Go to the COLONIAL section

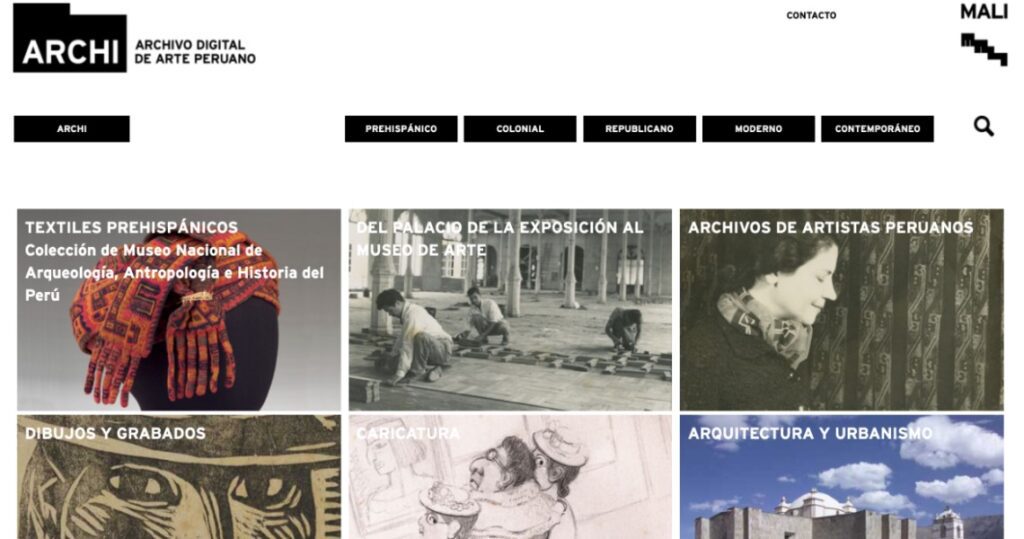pos(520,129)
